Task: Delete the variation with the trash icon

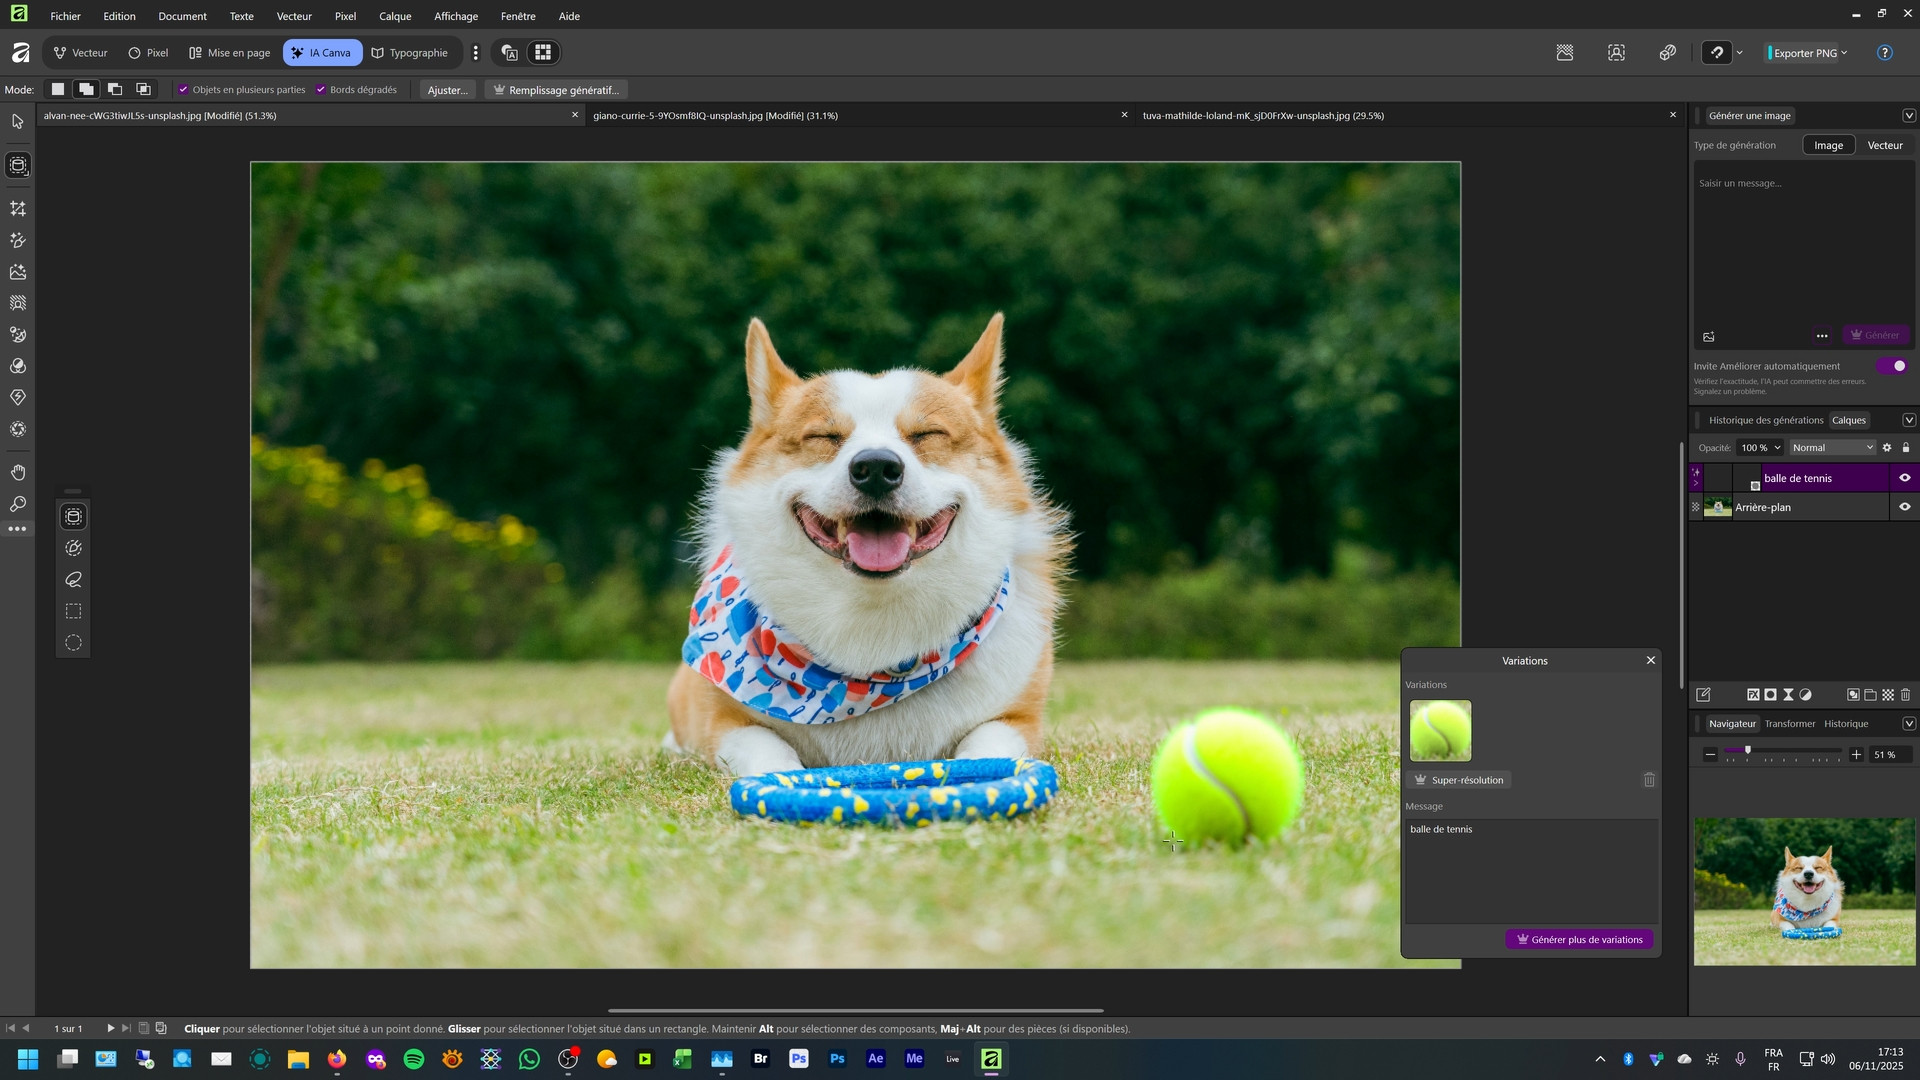Action: click(1649, 780)
